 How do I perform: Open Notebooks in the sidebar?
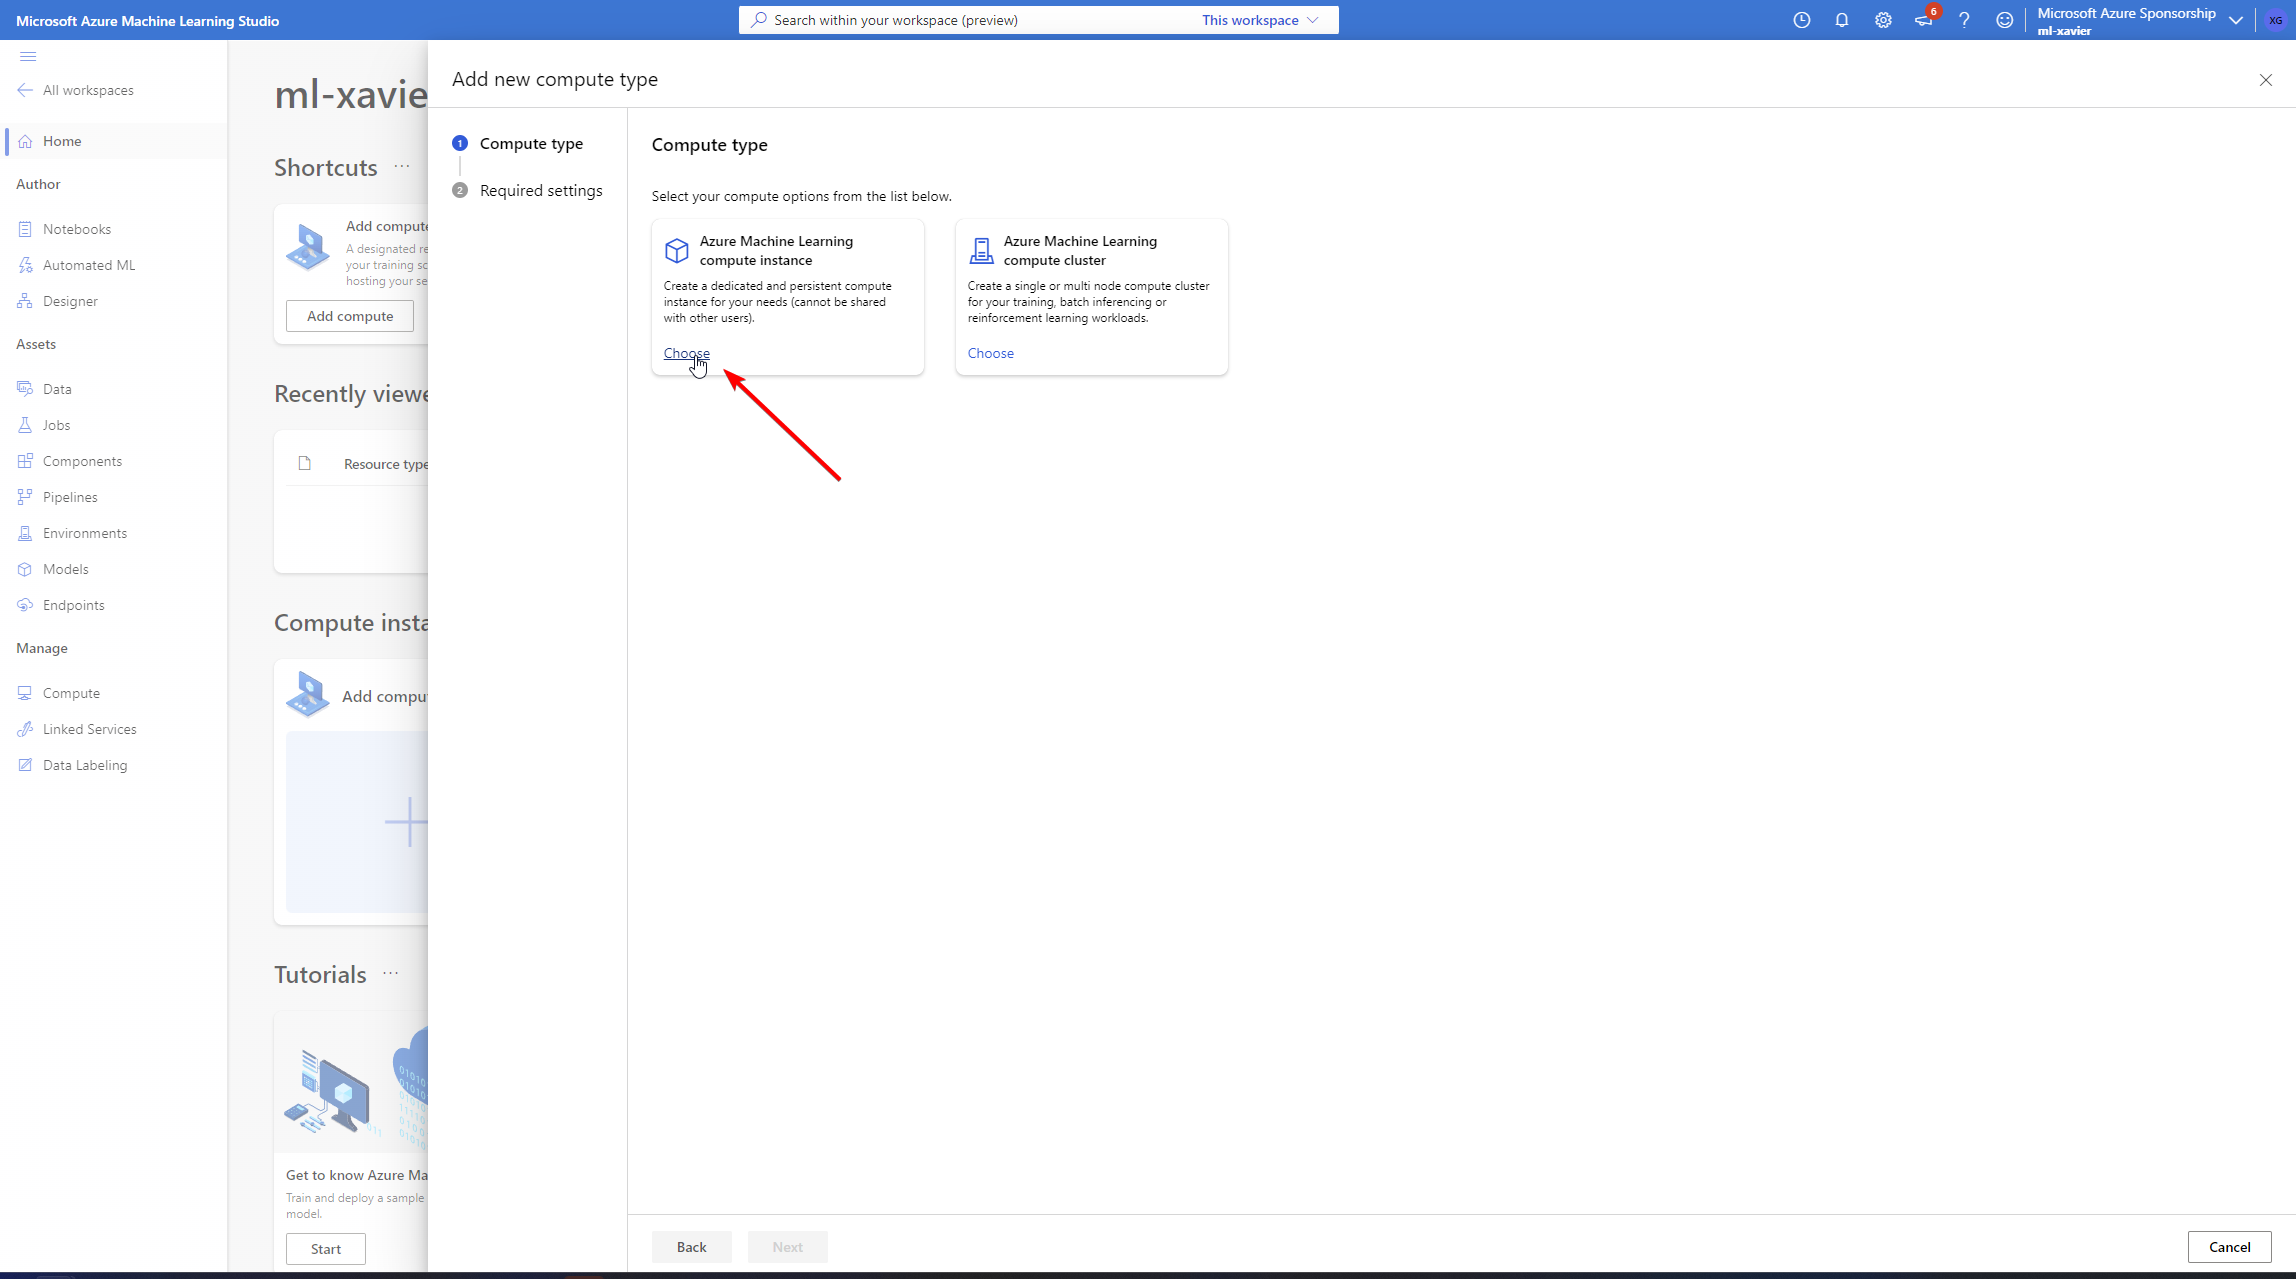tap(76, 229)
